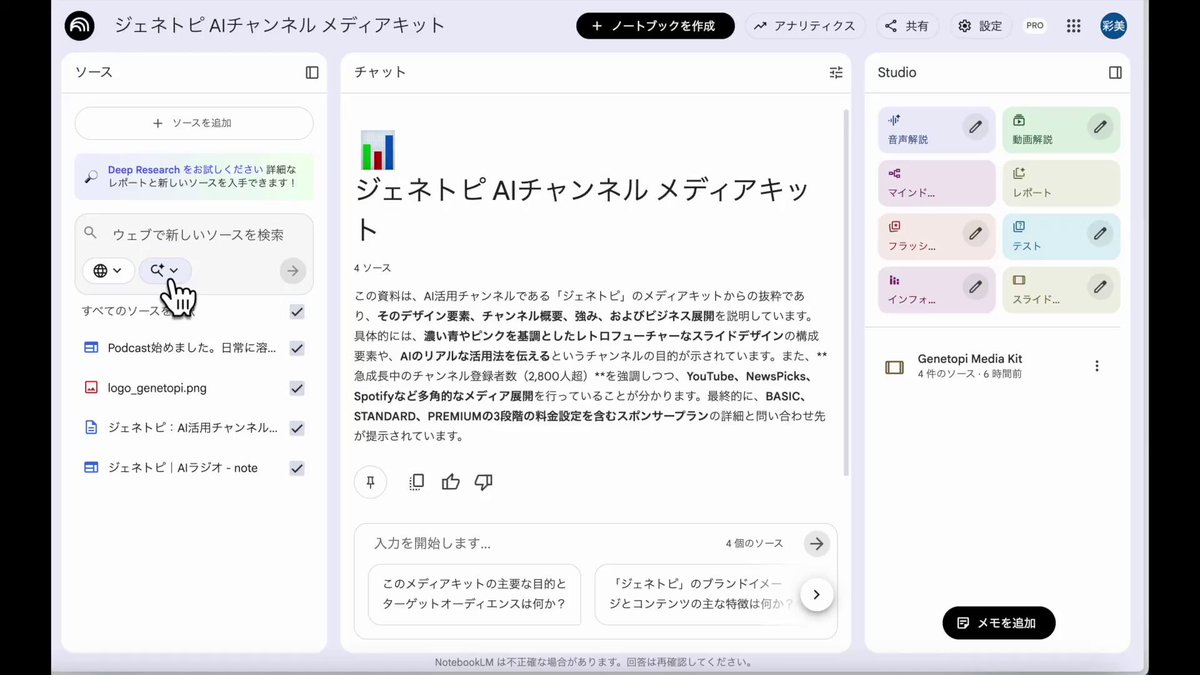Viewport: 1200px width, 675px height.
Task: Create フラッシュ cards tile
Action: point(937,237)
